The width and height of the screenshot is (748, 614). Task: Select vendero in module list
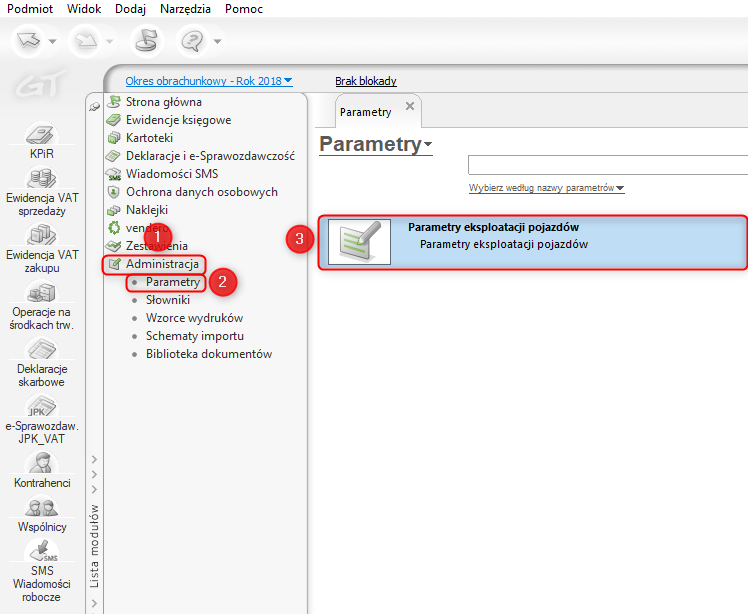147,228
